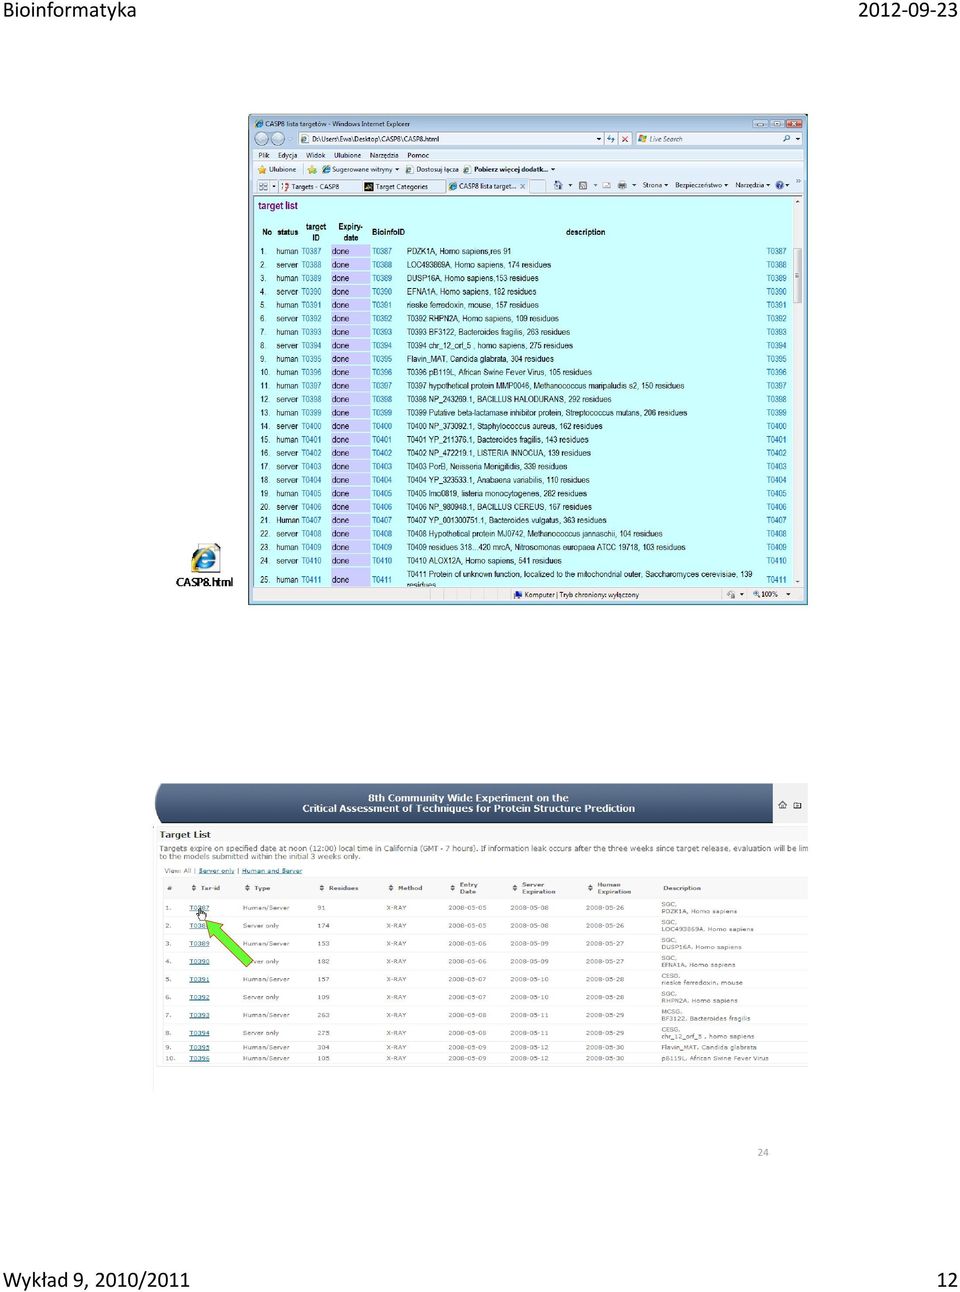Expand the Quick Tabs dropdown arrow

click(274, 186)
